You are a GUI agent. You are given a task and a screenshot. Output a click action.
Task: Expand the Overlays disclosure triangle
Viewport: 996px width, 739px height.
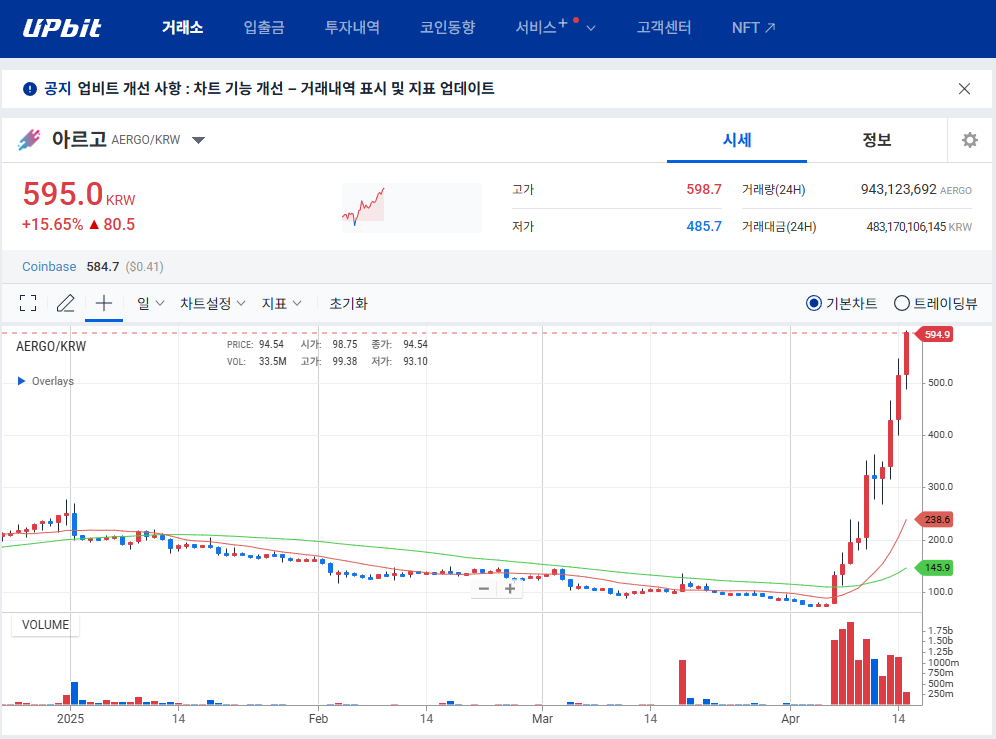(22, 381)
